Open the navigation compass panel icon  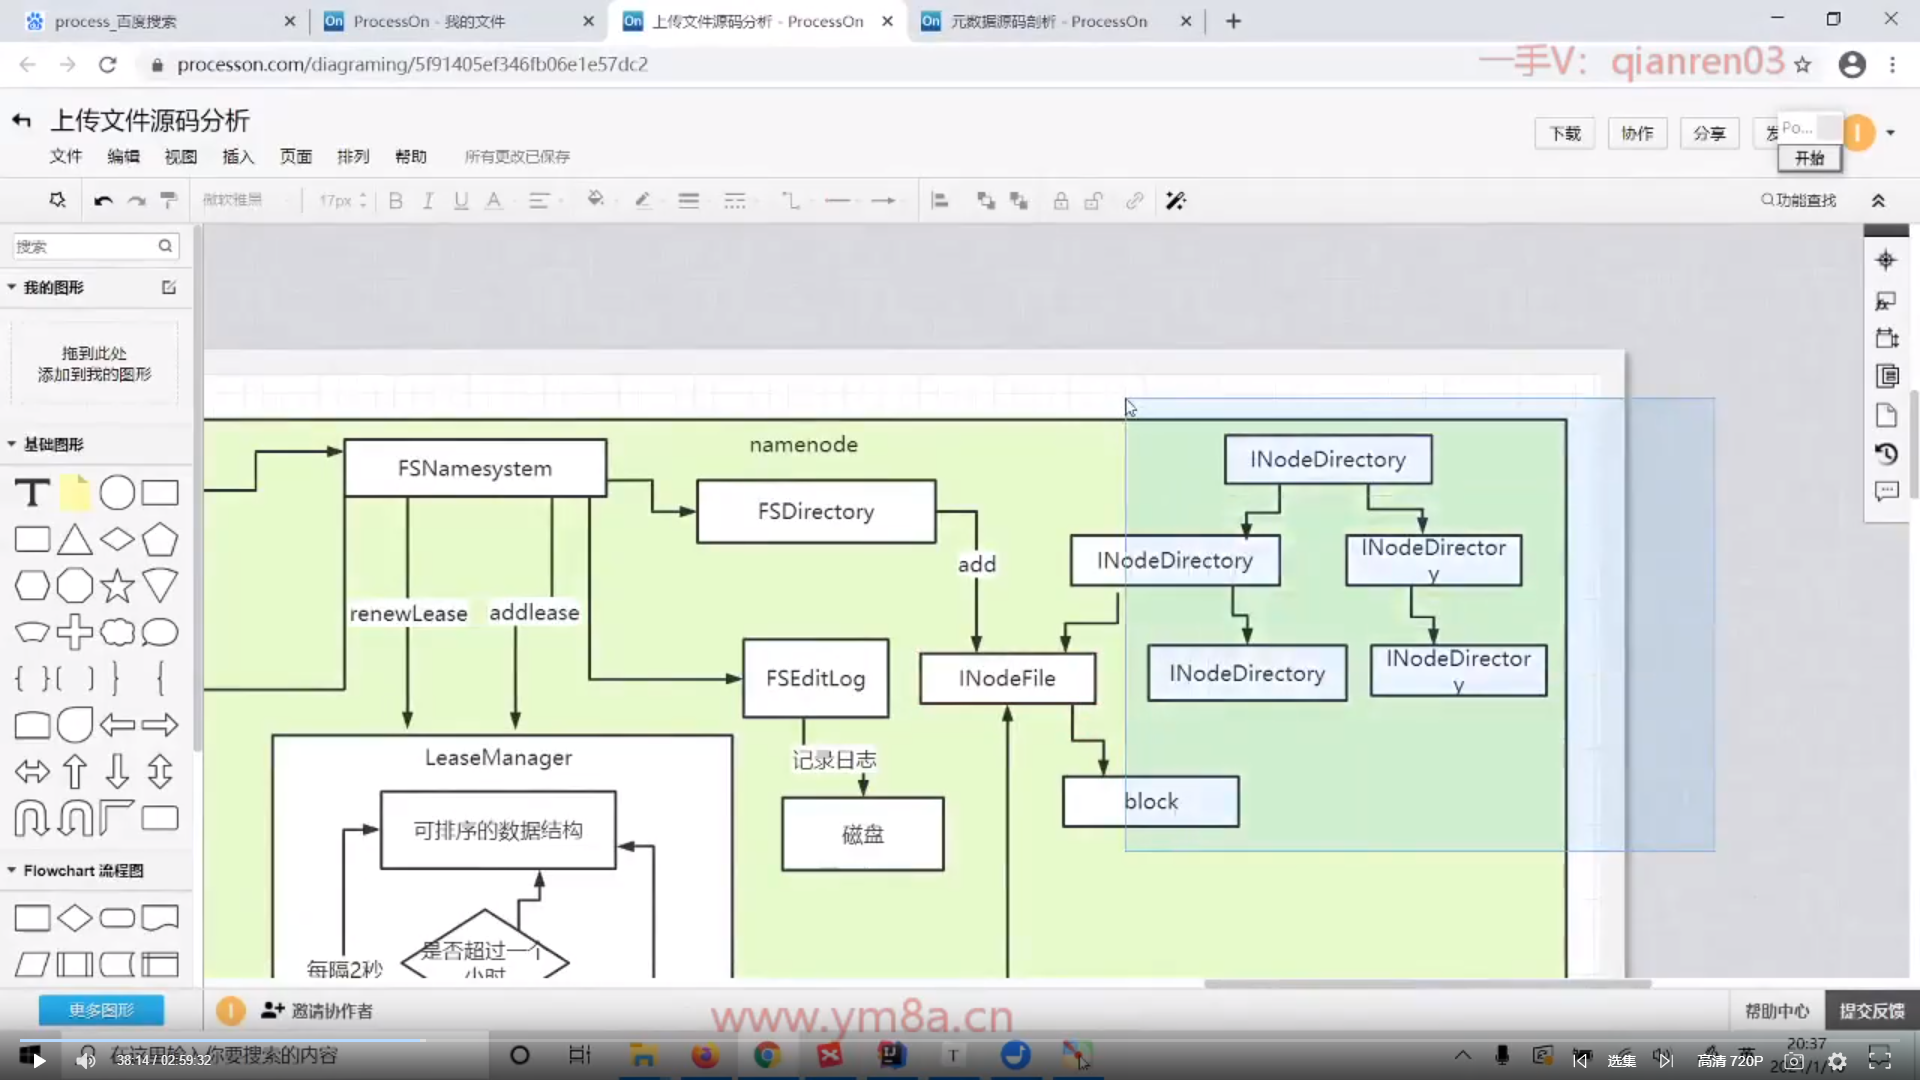pos(1886,260)
